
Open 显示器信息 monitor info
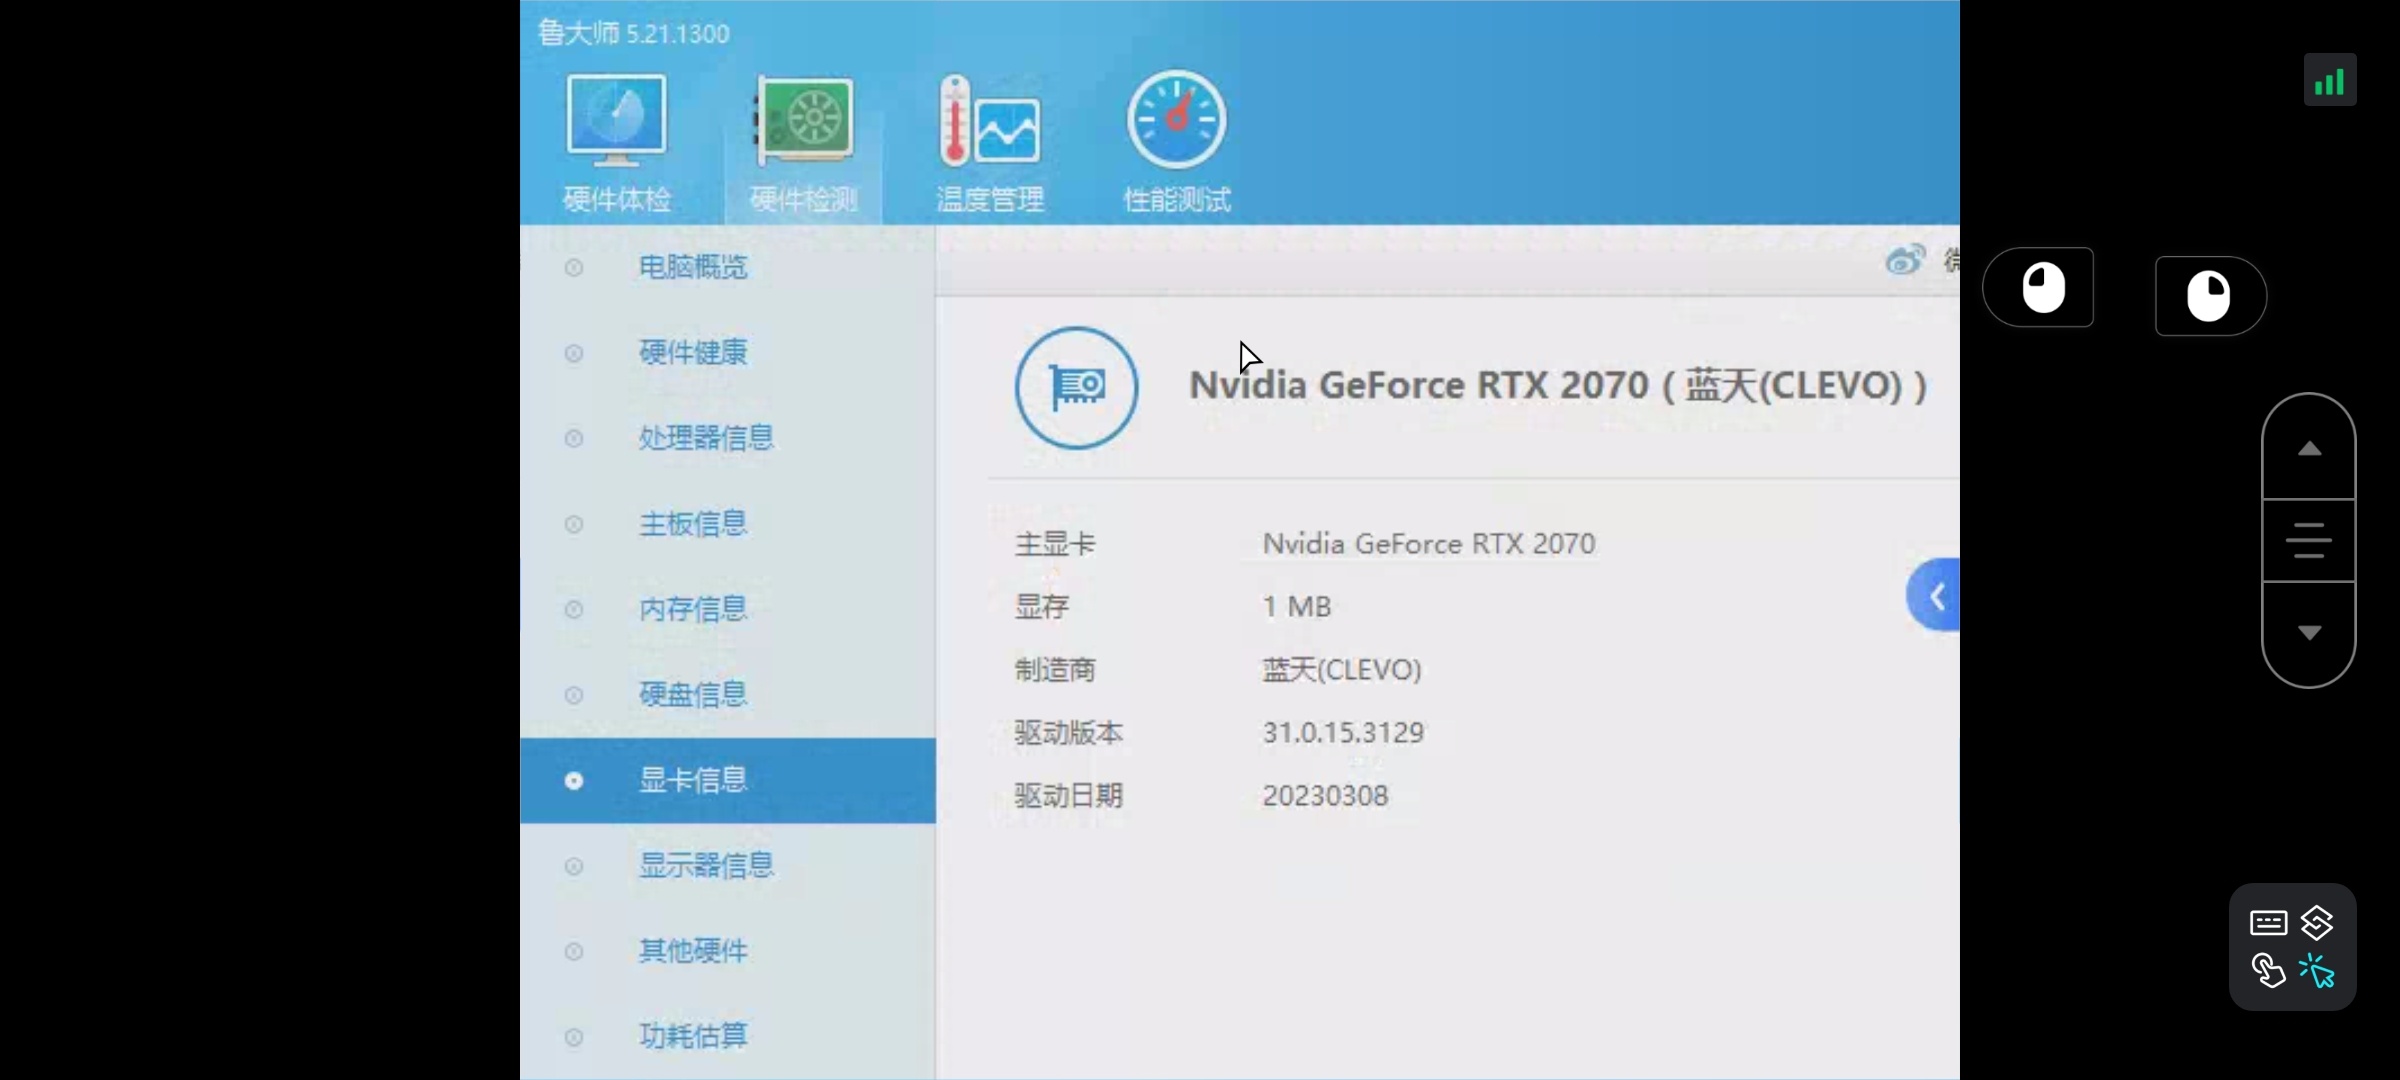click(x=728, y=866)
